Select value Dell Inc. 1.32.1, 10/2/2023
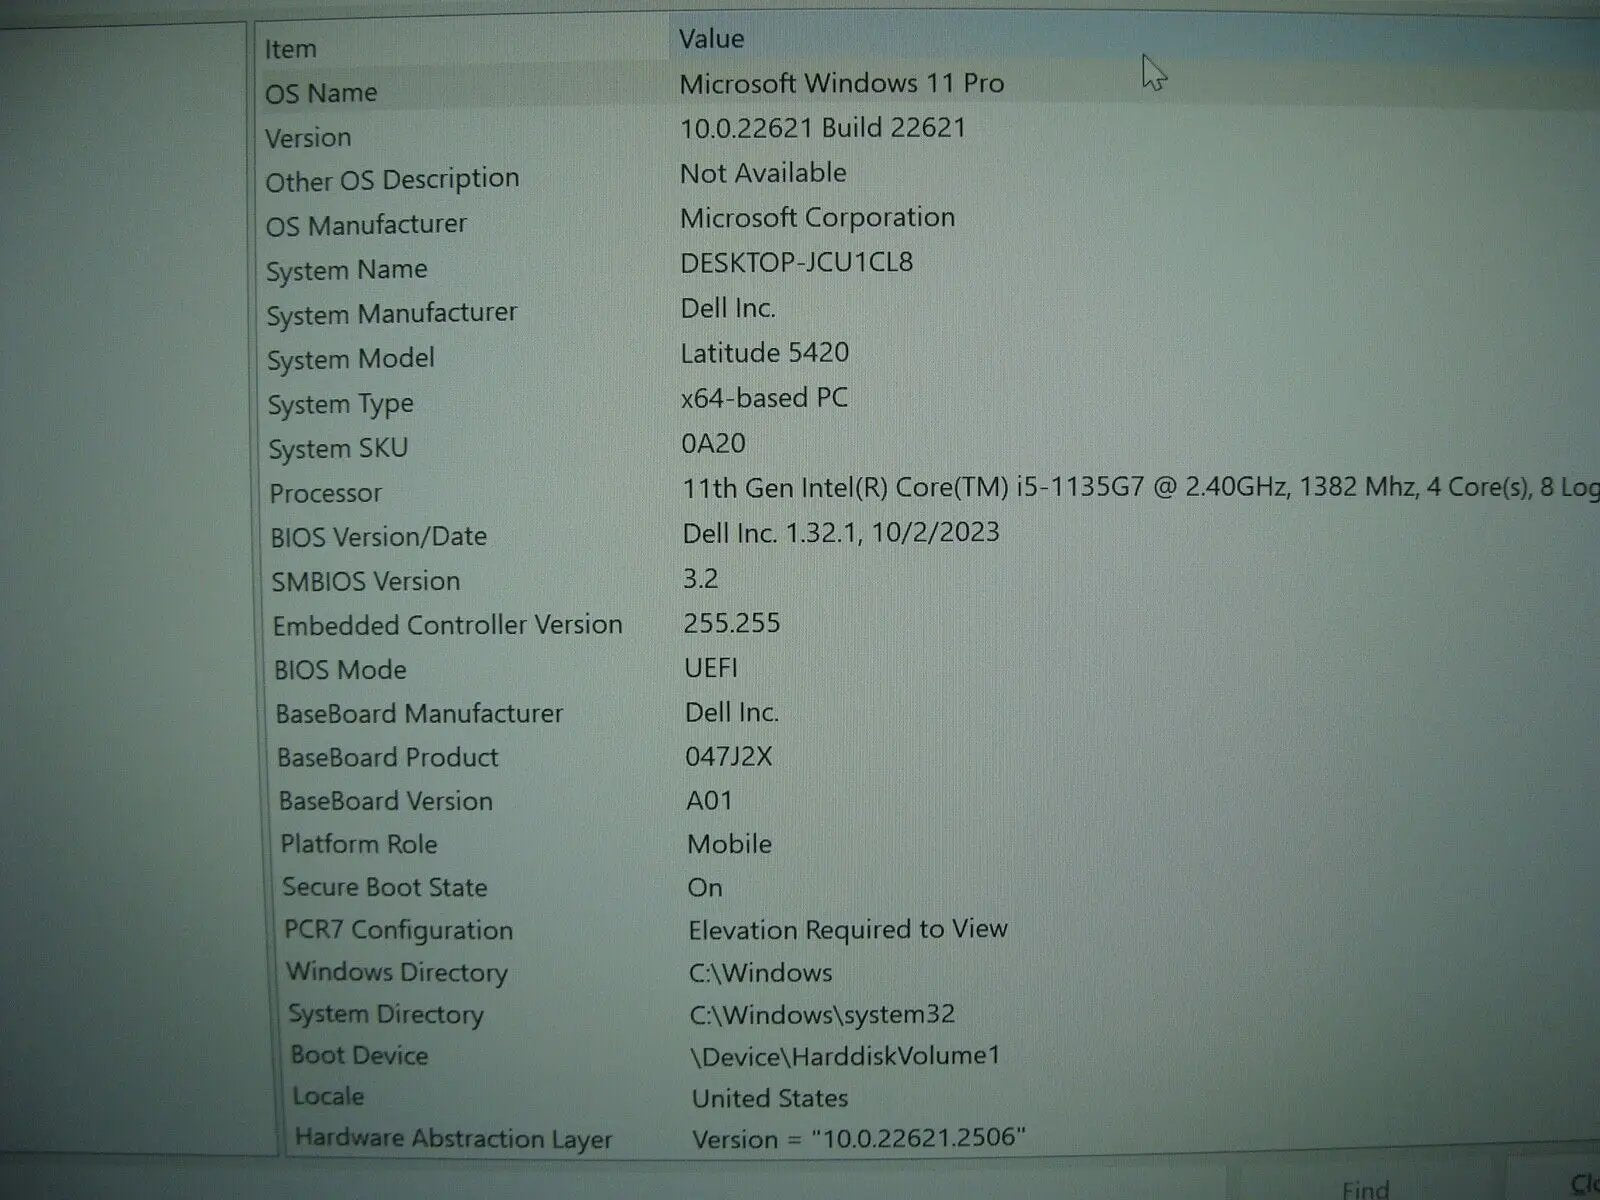This screenshot has width=1600, height=1200. [841, 533]
